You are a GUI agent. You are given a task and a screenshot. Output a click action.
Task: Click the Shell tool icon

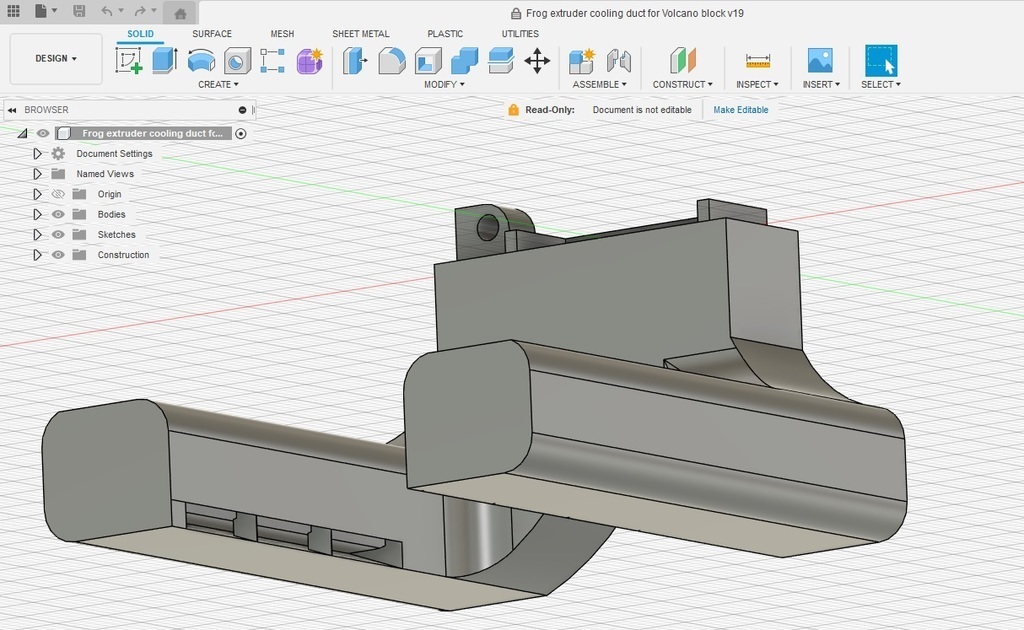(428, 61)
